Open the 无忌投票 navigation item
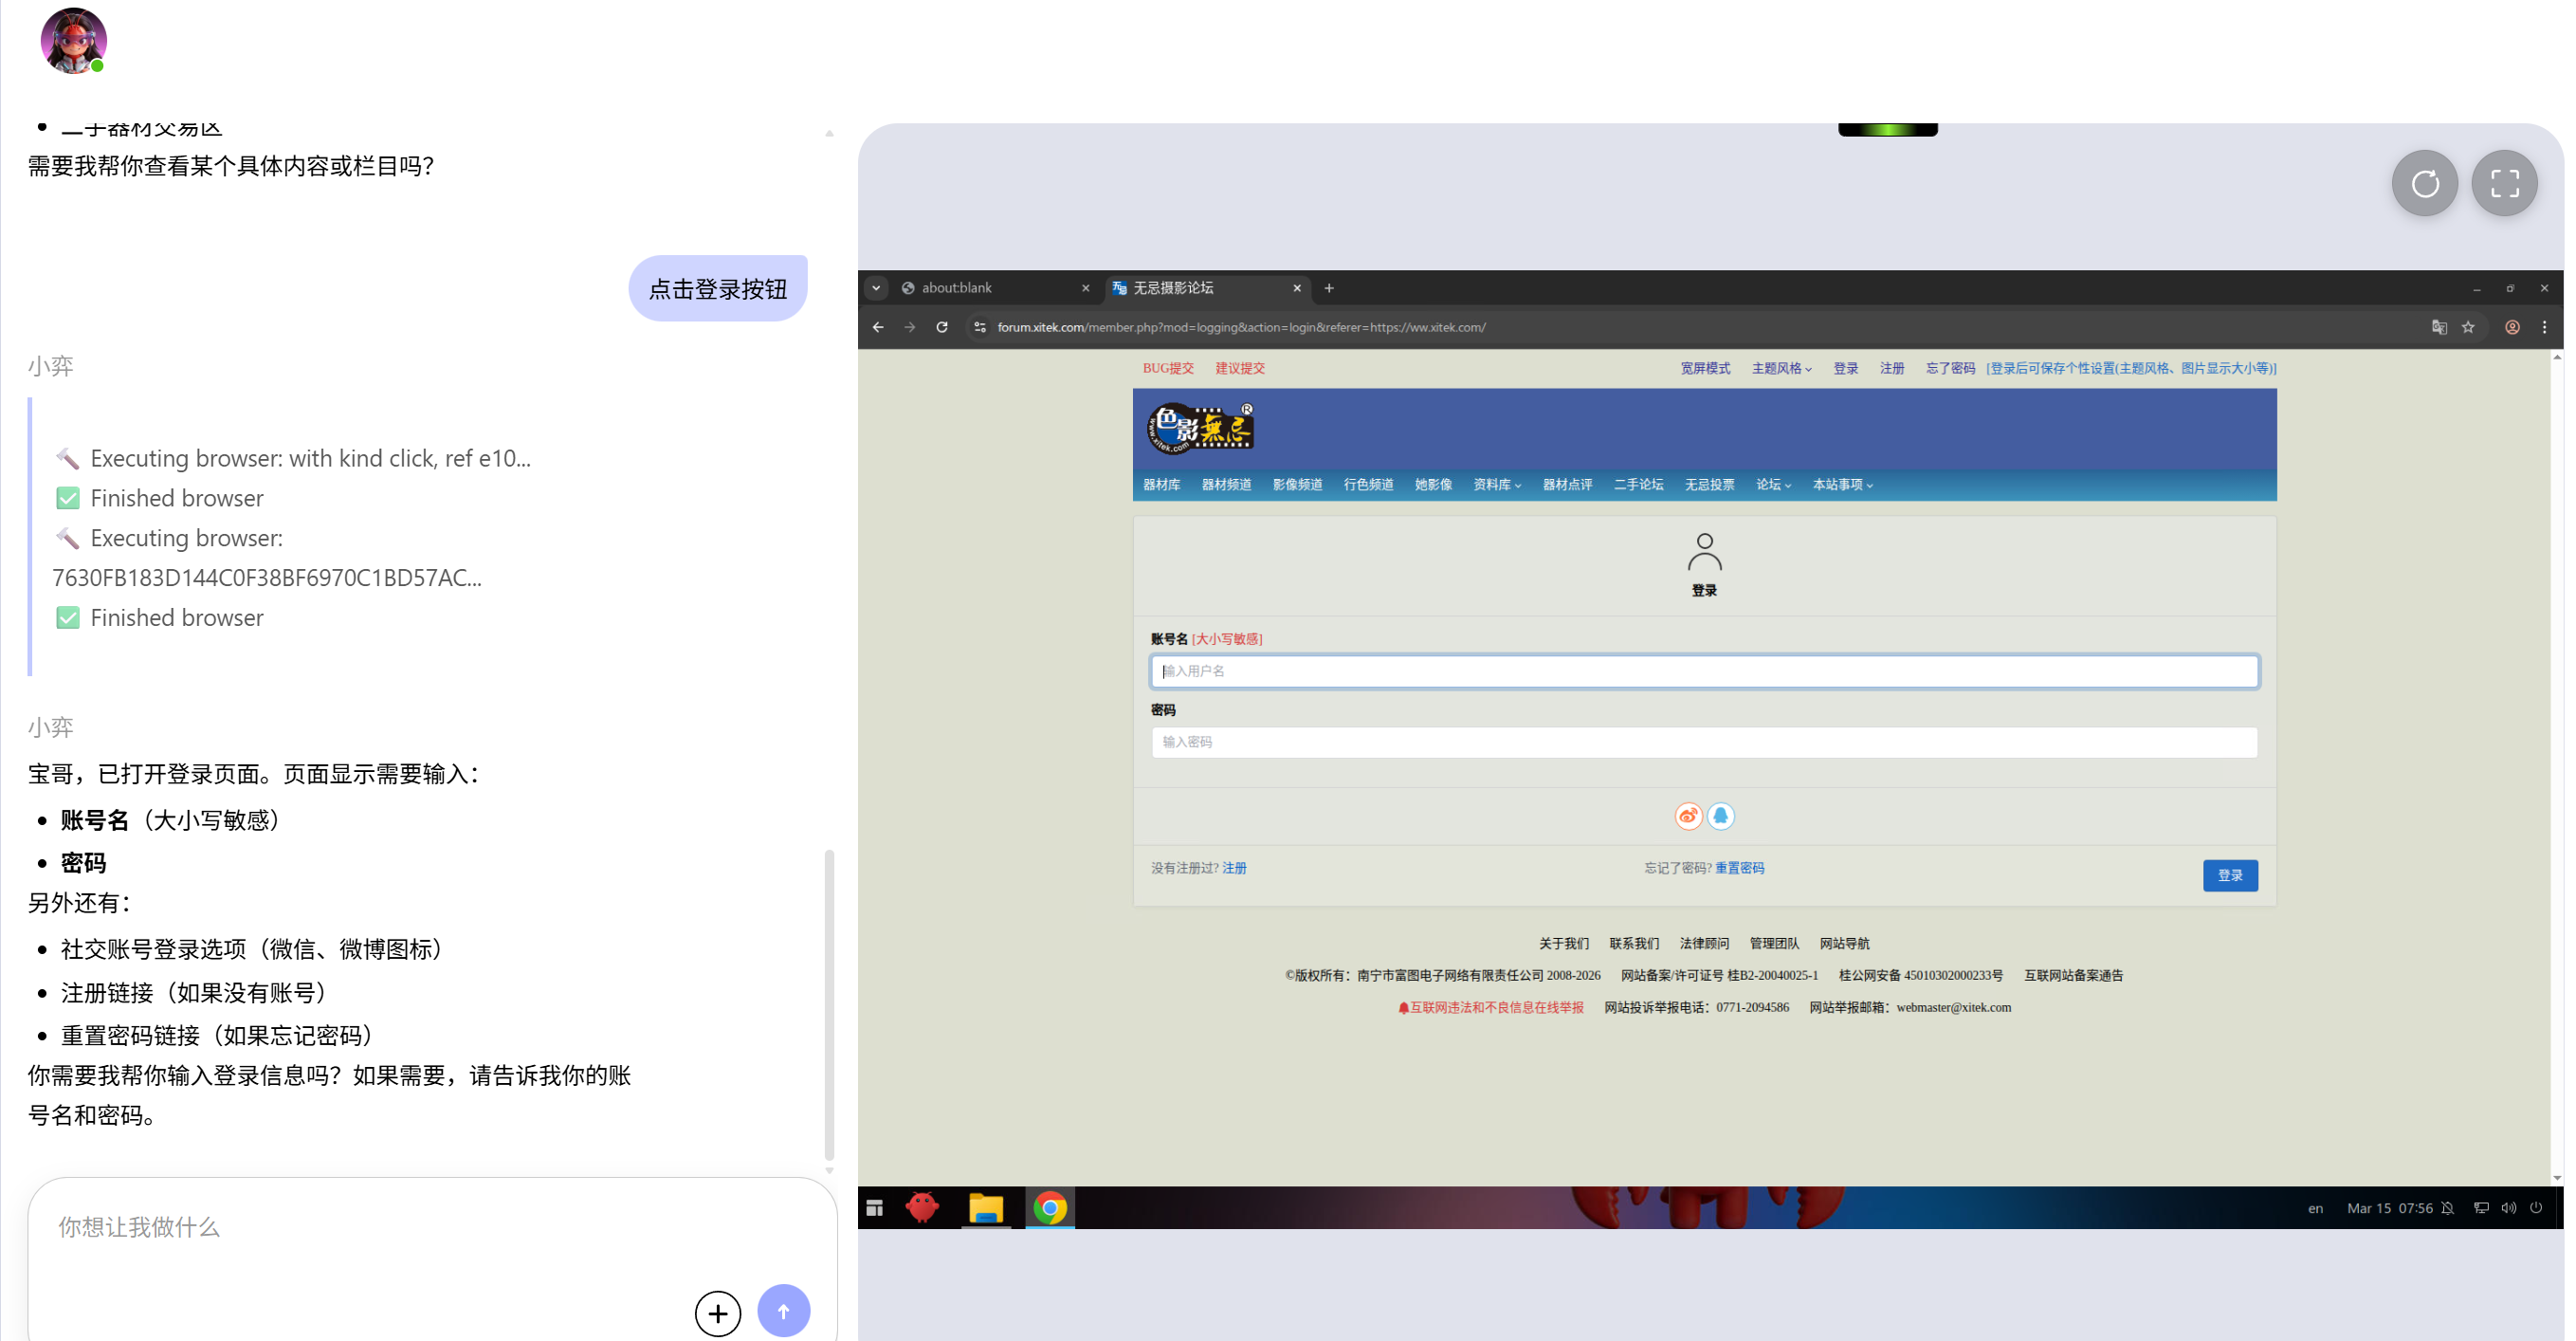The image size is (2576, 1341). coord(1710,485)
